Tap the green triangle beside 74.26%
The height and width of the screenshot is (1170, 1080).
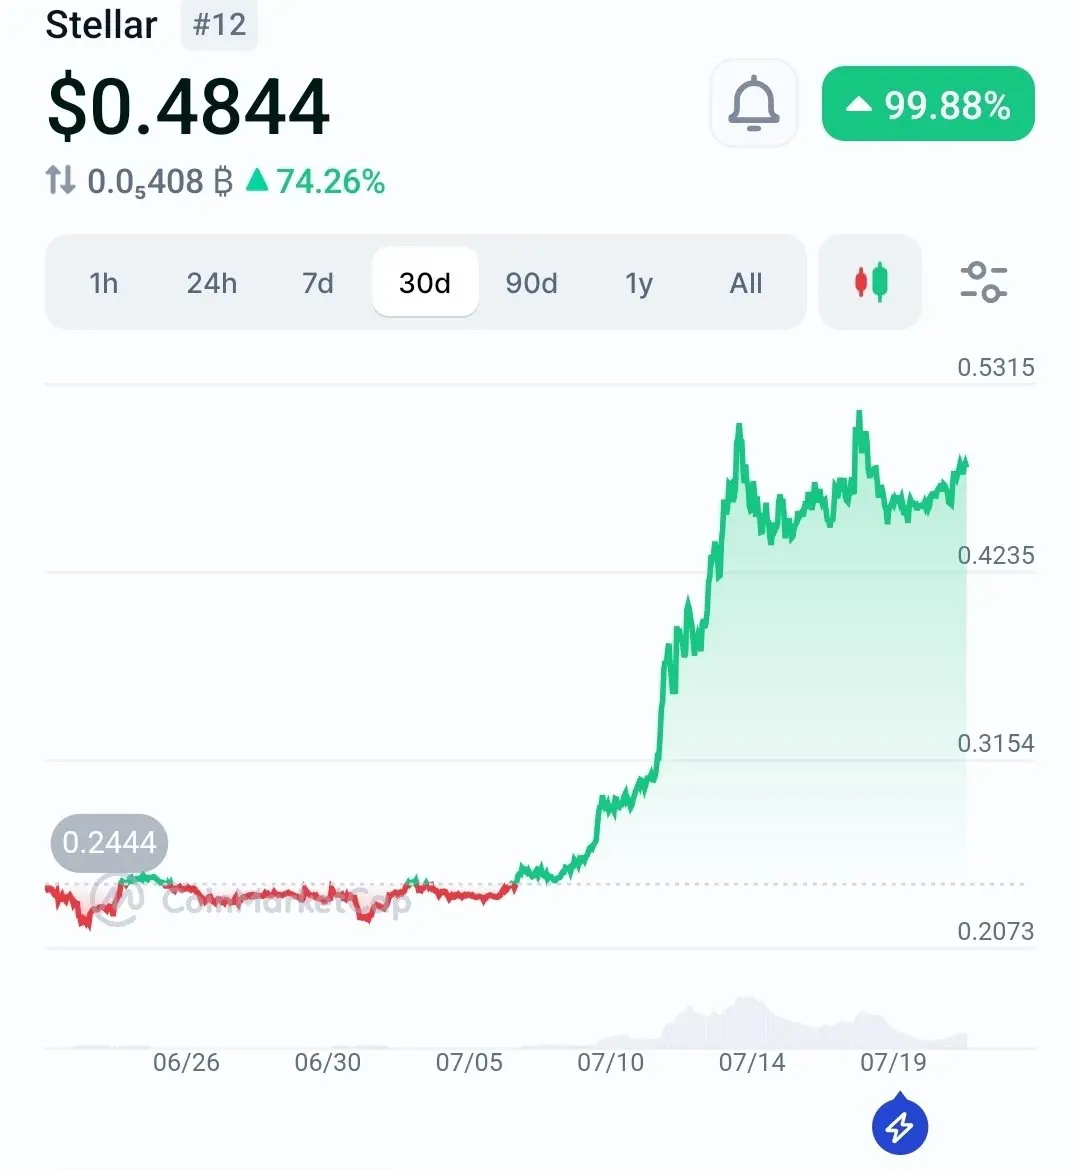pos(257,180)
